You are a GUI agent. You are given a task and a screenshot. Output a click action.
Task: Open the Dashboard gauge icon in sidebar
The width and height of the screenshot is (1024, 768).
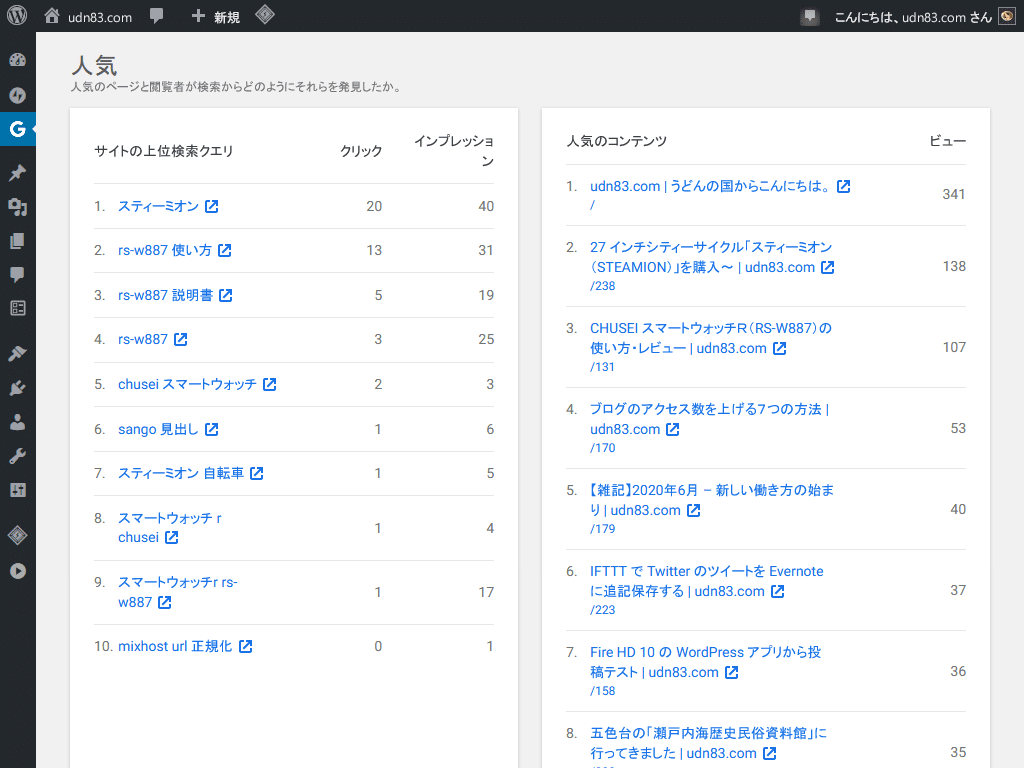(x=18, y=60)
